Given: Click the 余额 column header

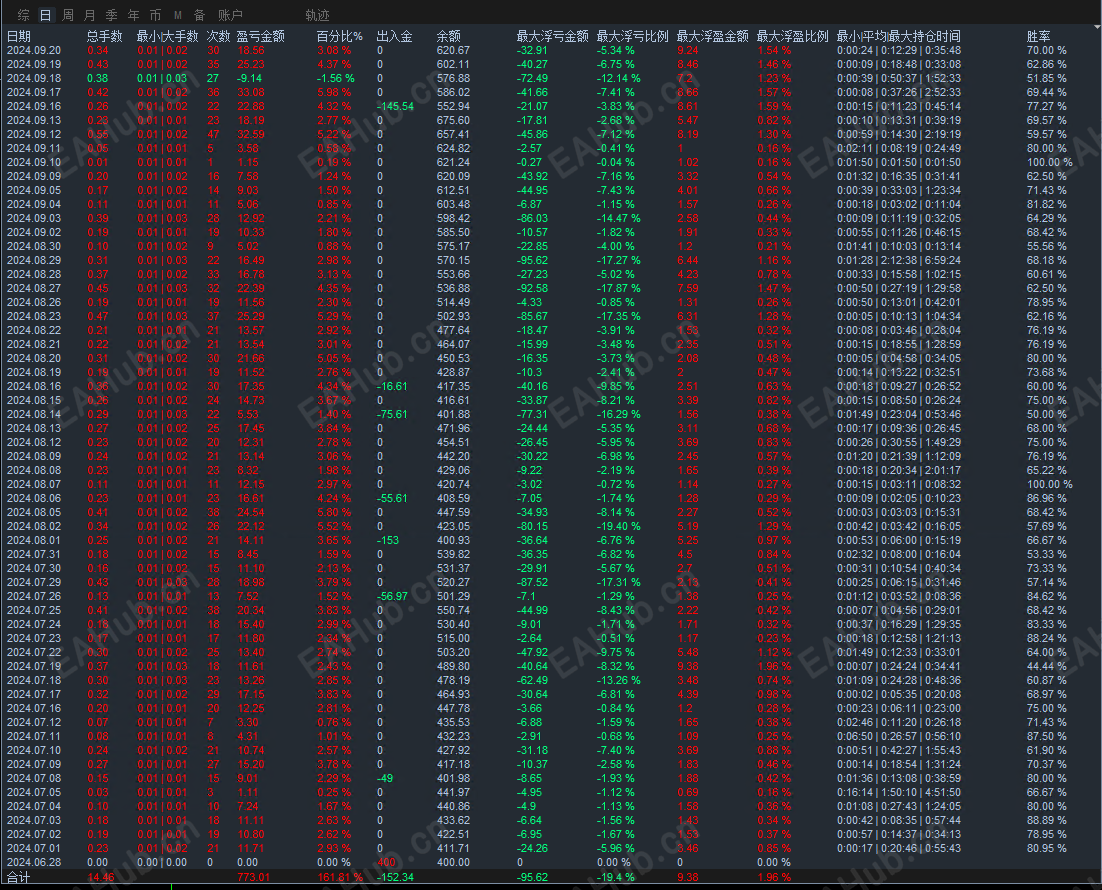Looking at the screenshot, I should [x=448, y=36].
